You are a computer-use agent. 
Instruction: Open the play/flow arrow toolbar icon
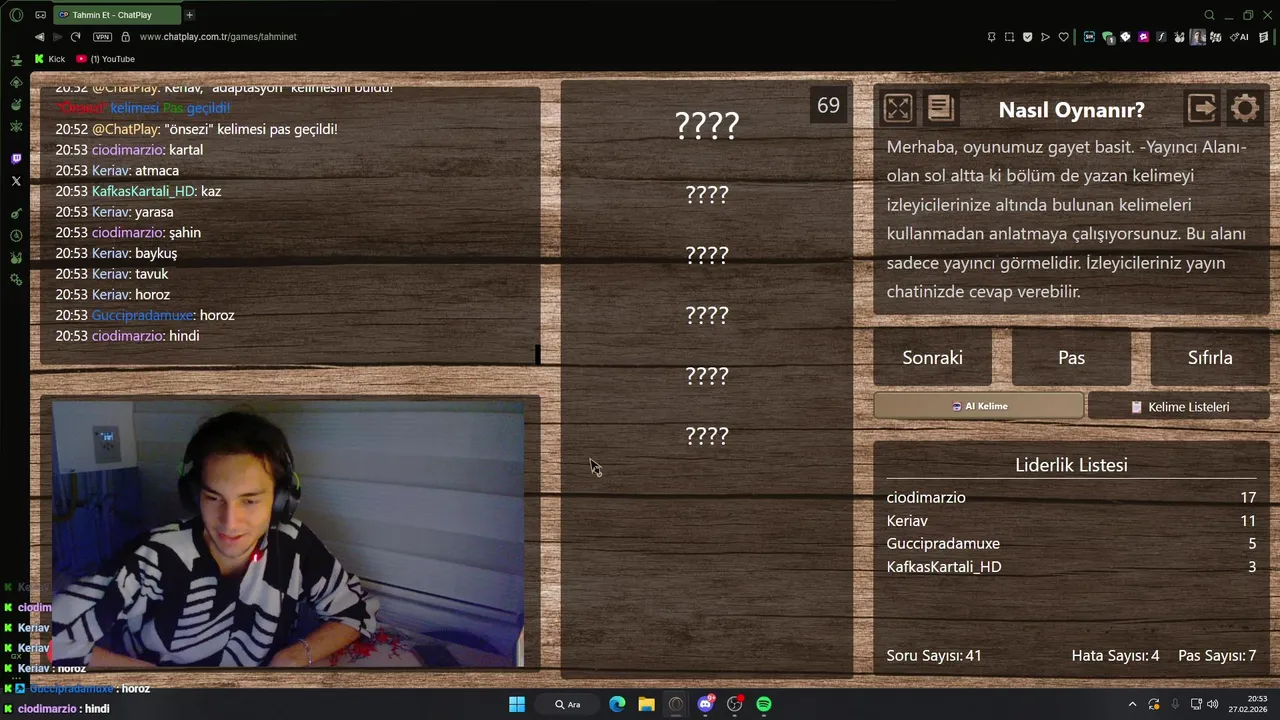[x=1045, y=37]
